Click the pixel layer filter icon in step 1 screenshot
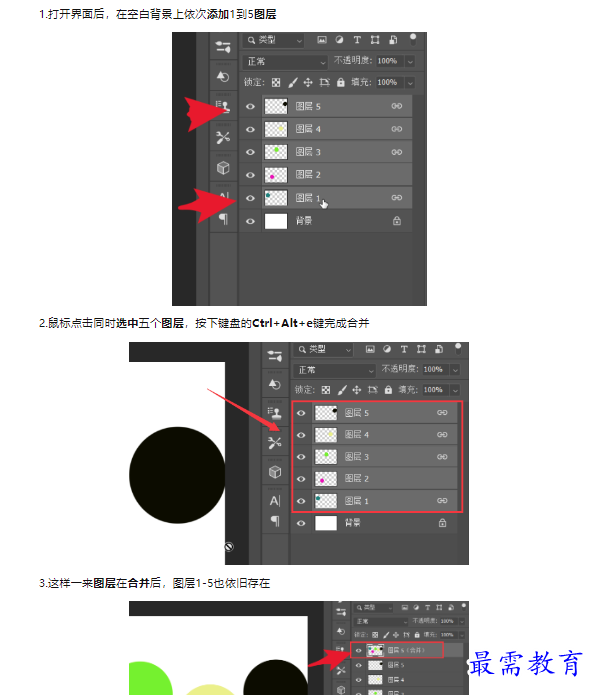 [x=322, y=40]
